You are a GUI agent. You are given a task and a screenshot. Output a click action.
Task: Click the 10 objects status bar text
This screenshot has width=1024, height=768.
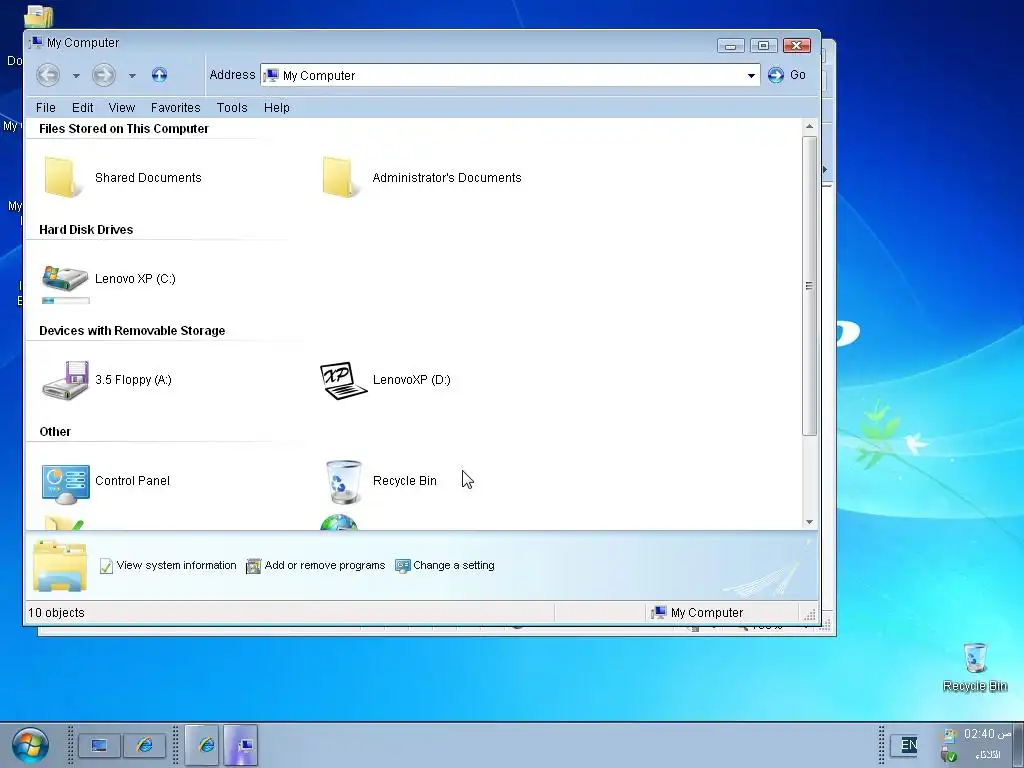pos(56,613)
